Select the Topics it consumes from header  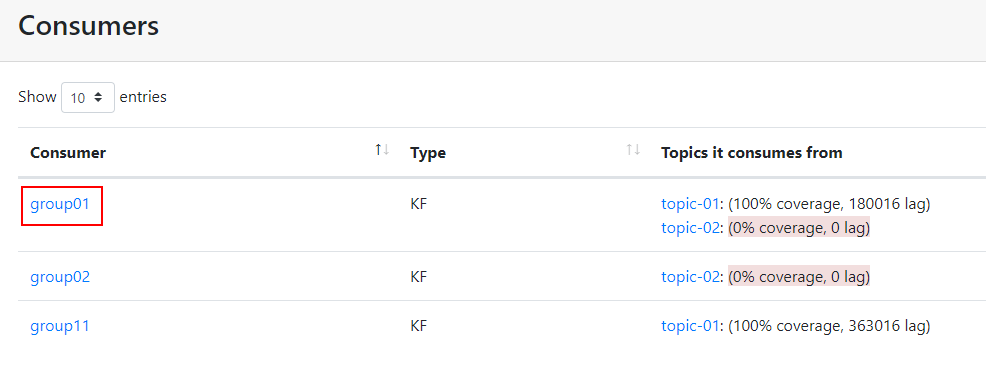tap(751, 153)
